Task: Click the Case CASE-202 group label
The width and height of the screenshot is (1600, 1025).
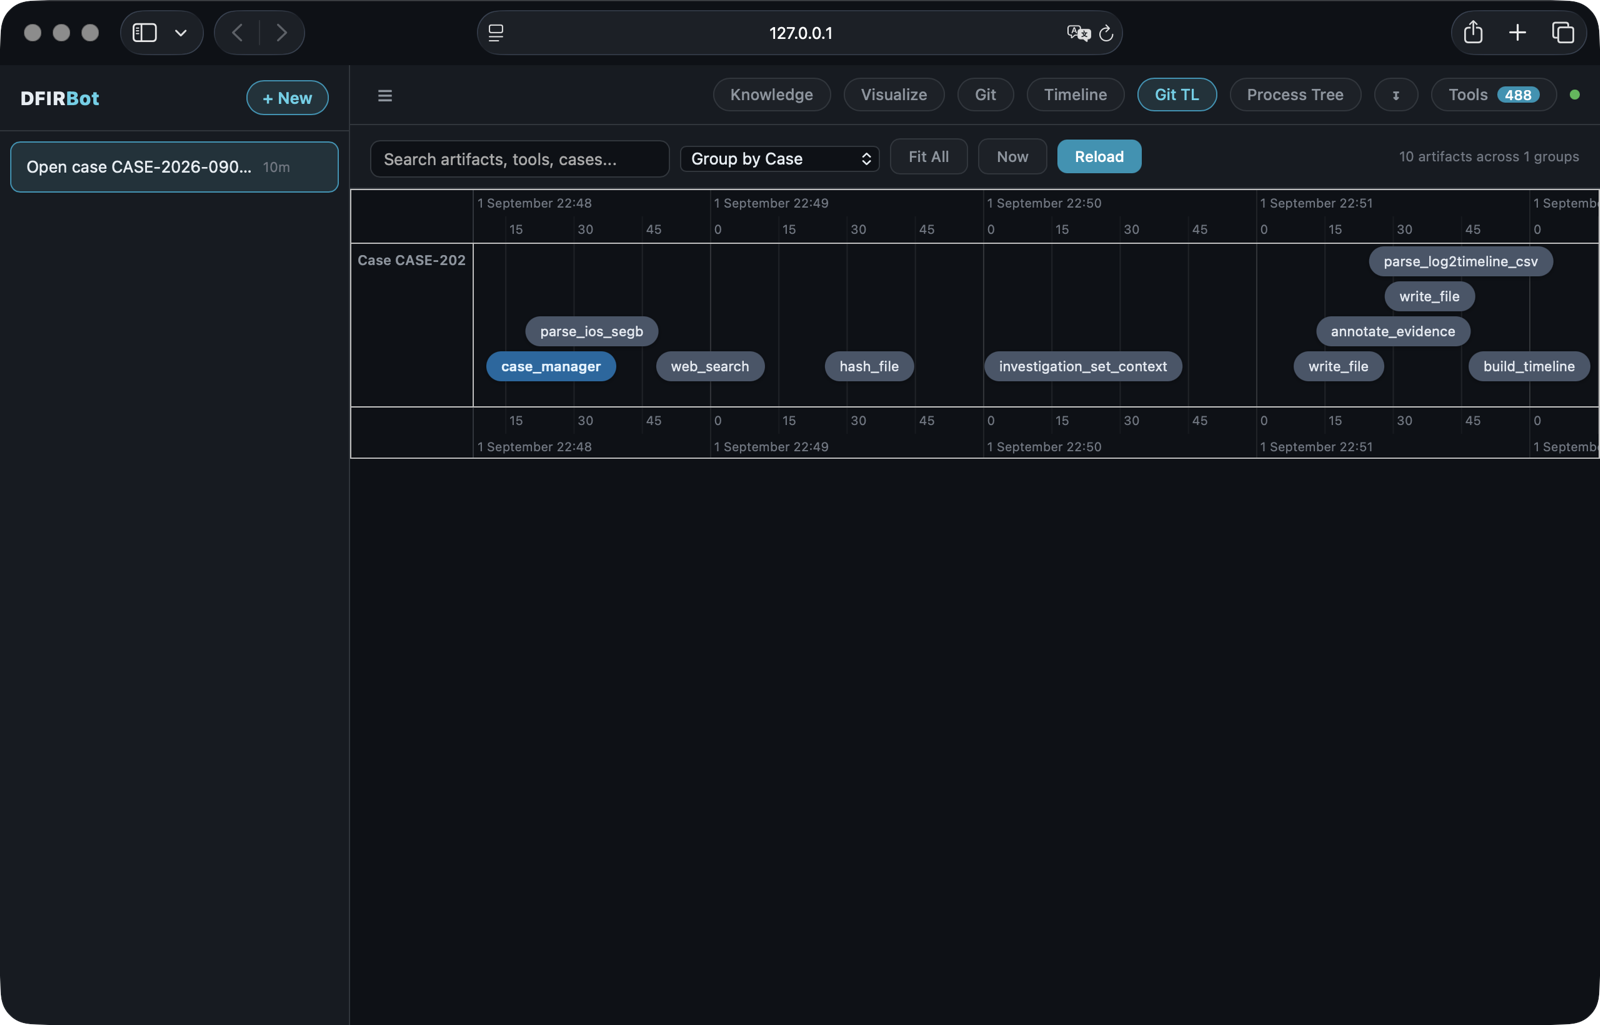Action: pyautogui.click(x=412, y=260)
